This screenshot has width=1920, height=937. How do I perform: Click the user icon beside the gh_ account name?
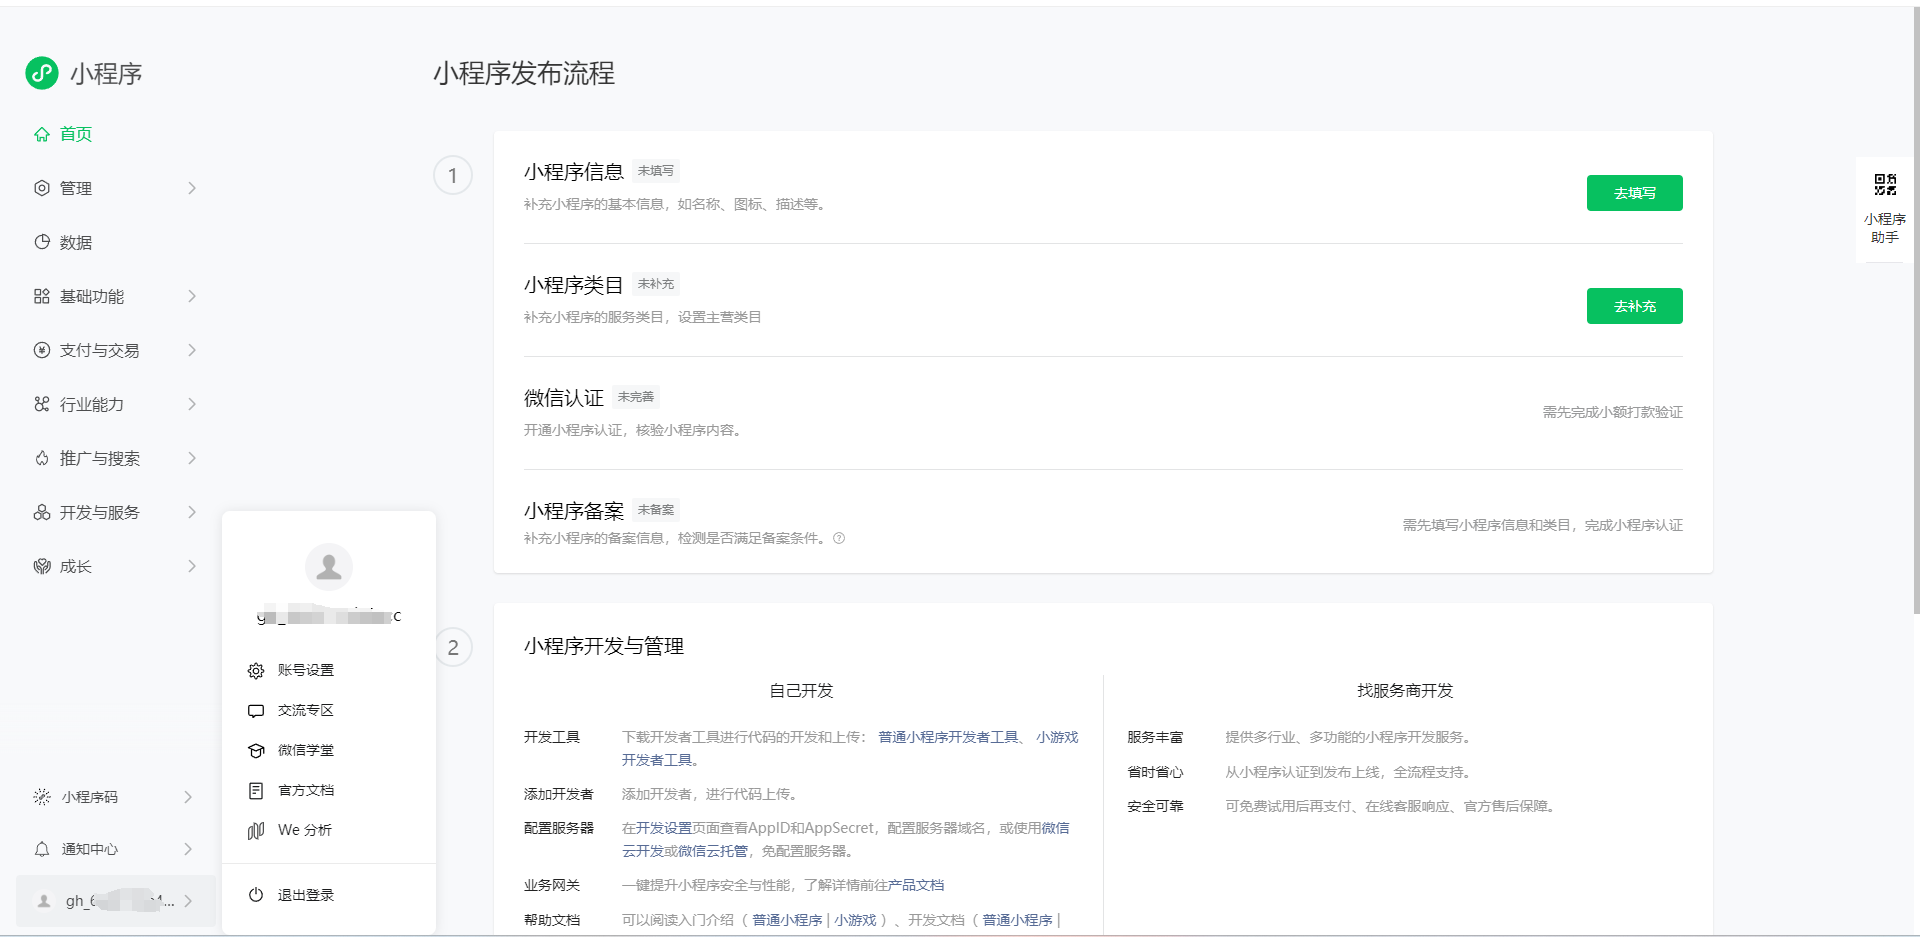click(44, 901)
